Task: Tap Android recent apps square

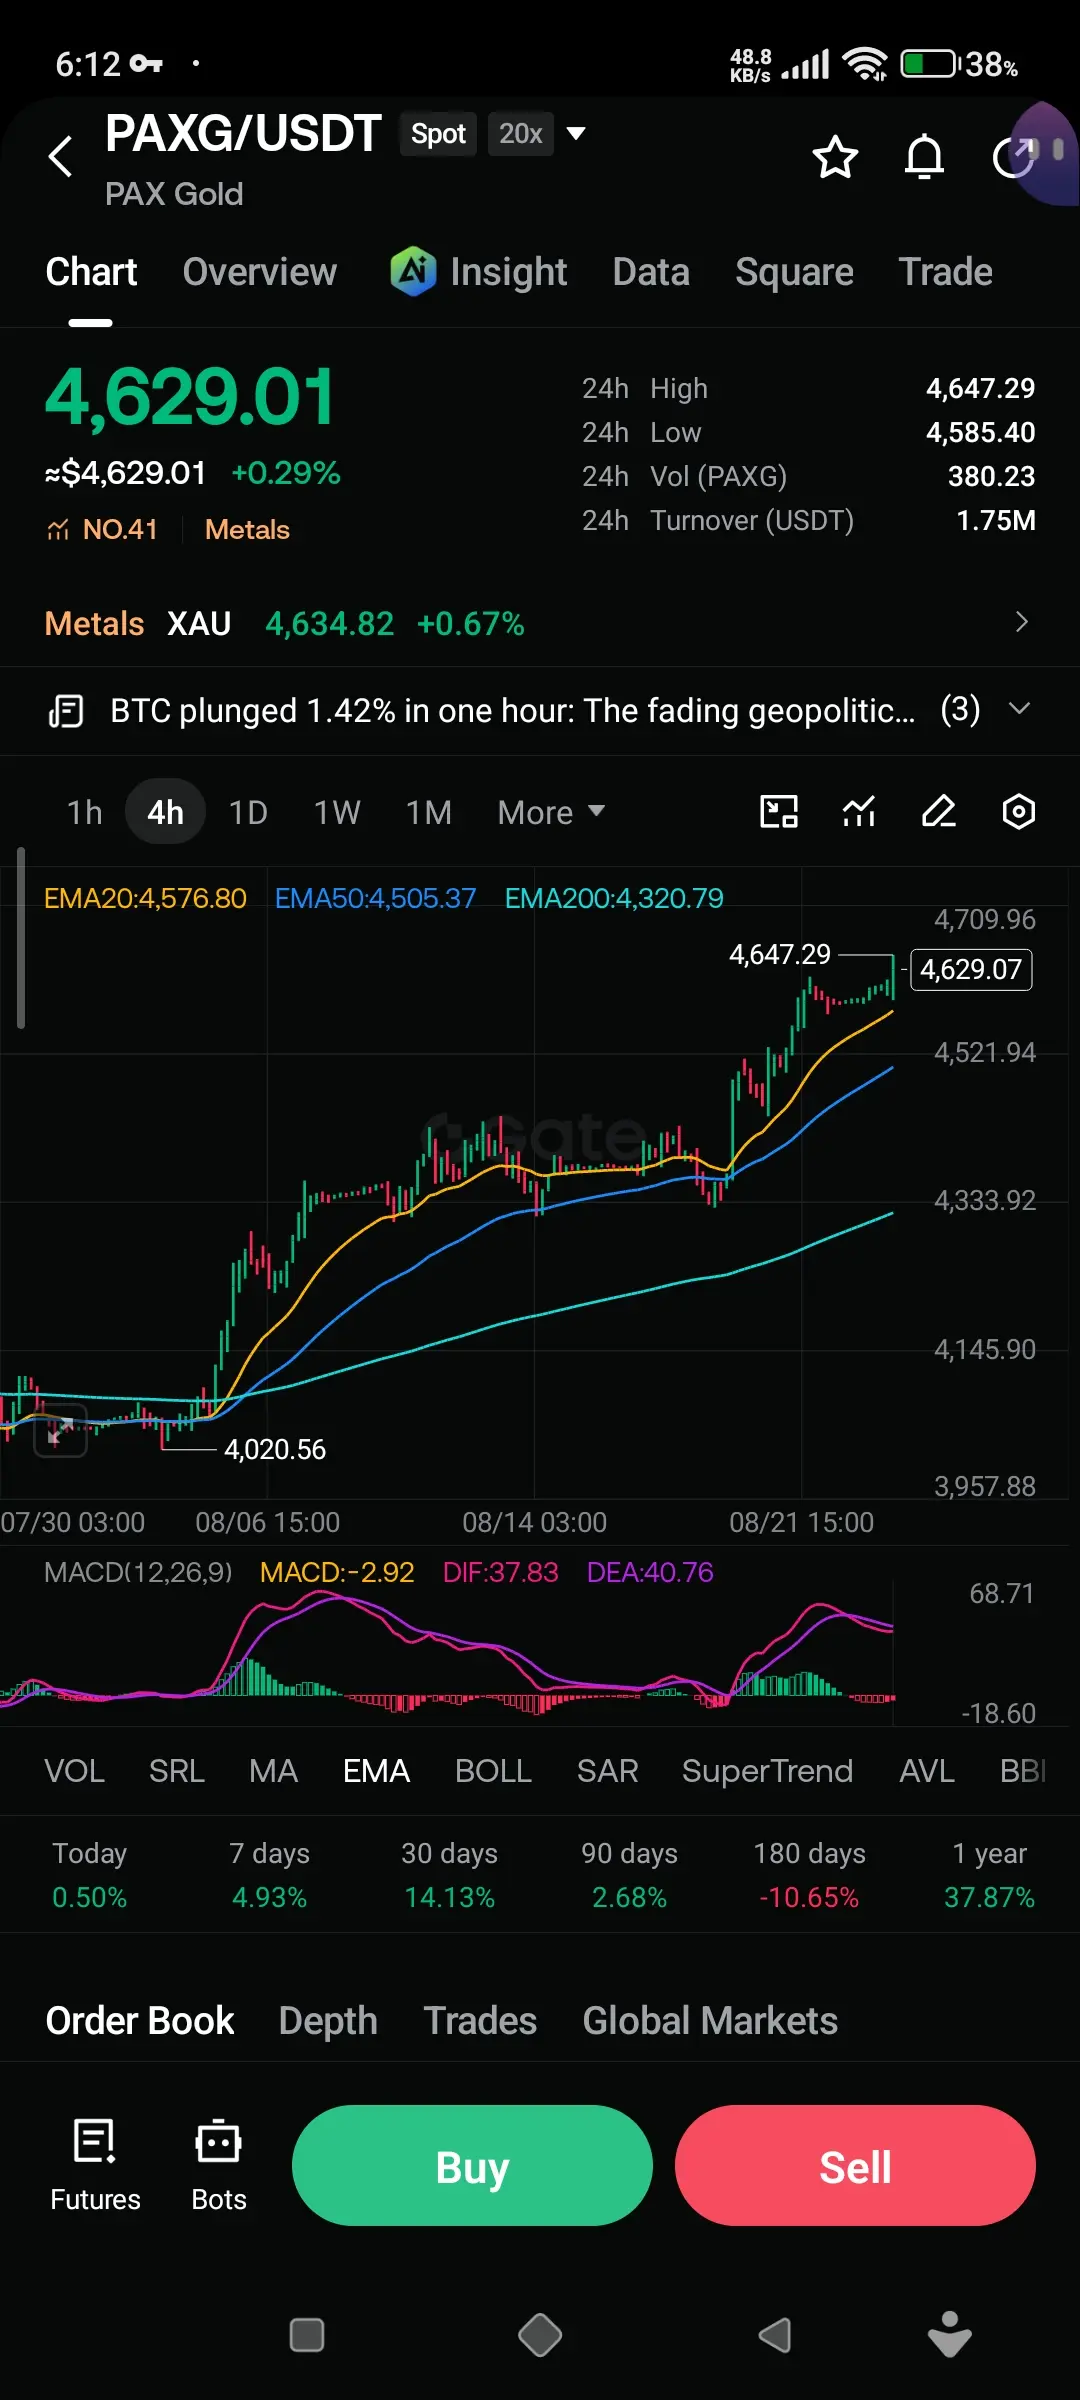Action: click(x=307, y=2335)
